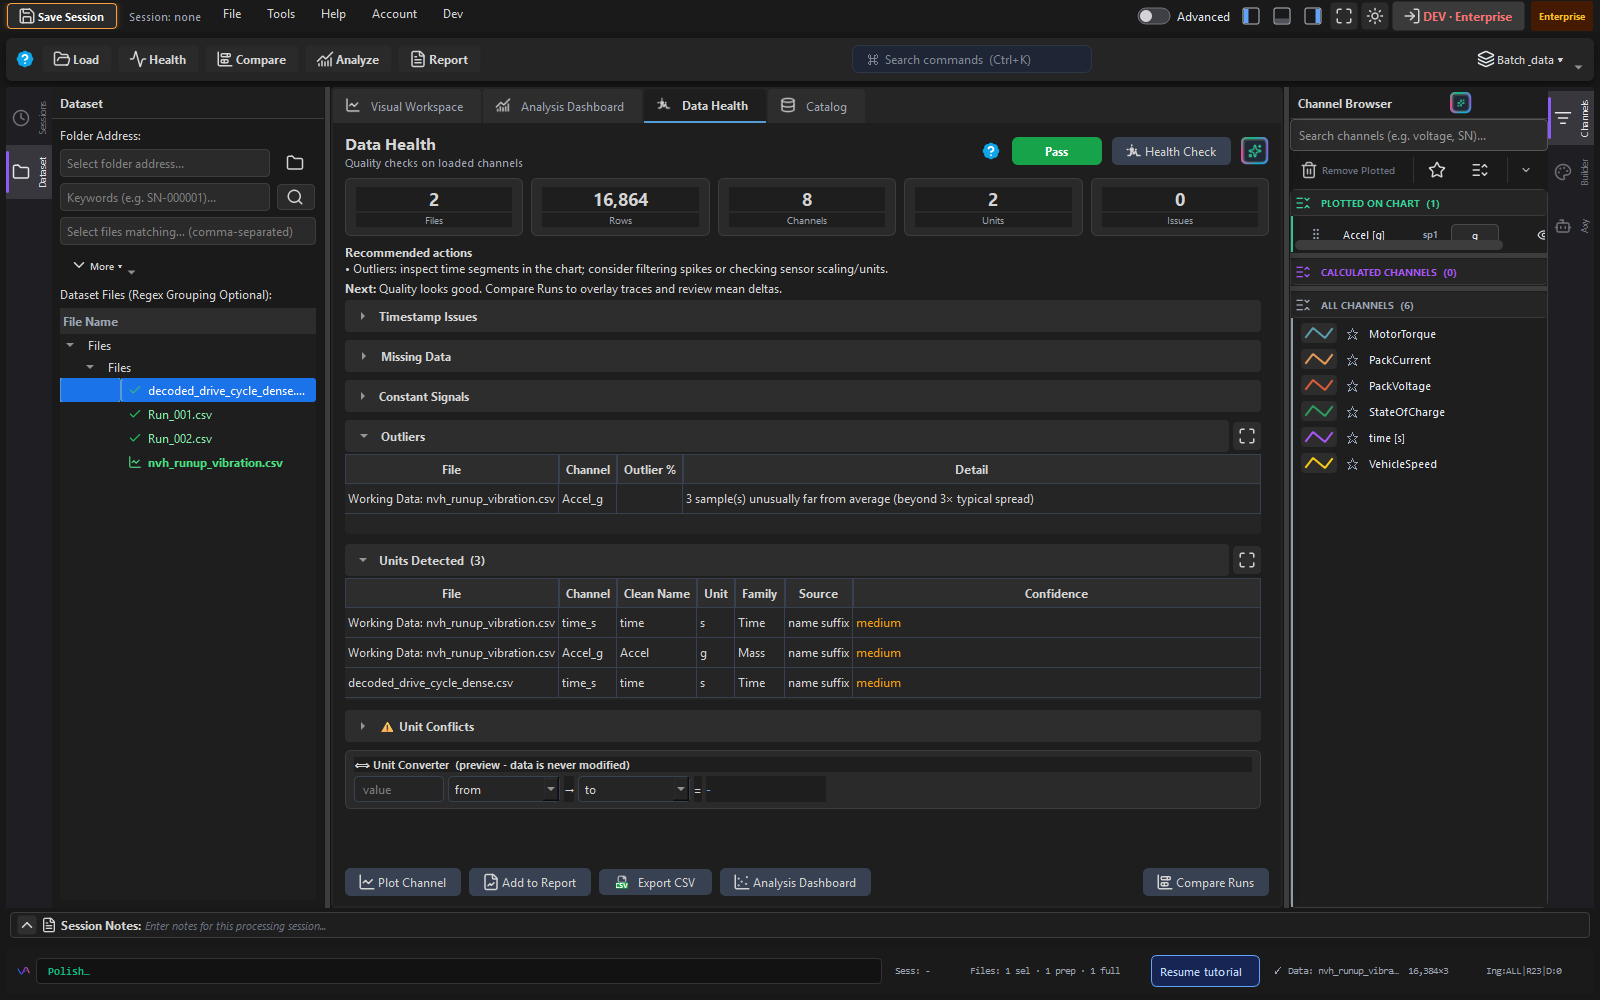Click the PackCurrent line color icon
The image size is (1600, 1000).
(1319, 360)
